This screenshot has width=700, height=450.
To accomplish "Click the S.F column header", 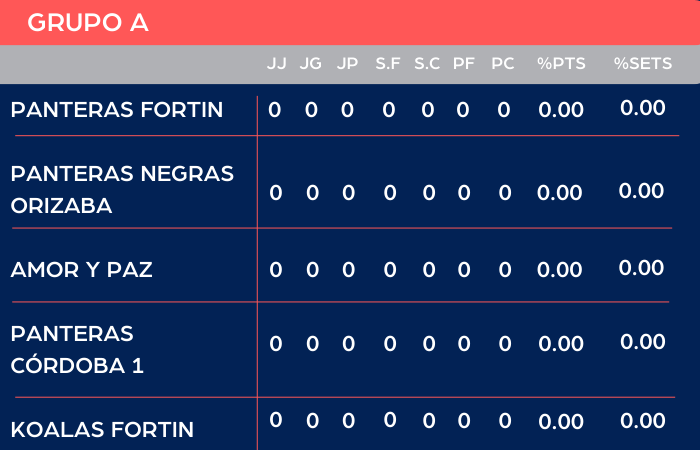I will [x=388, y=64].
